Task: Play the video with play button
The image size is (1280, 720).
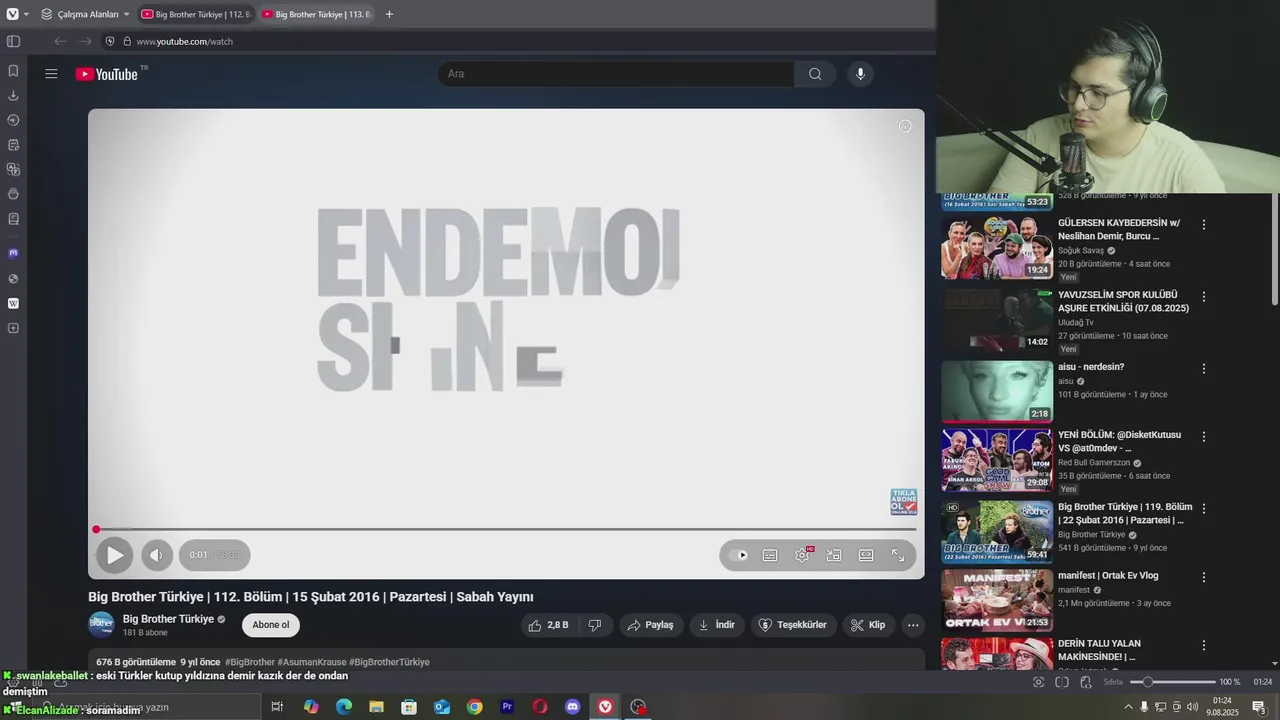Action: tap(114, 555)
